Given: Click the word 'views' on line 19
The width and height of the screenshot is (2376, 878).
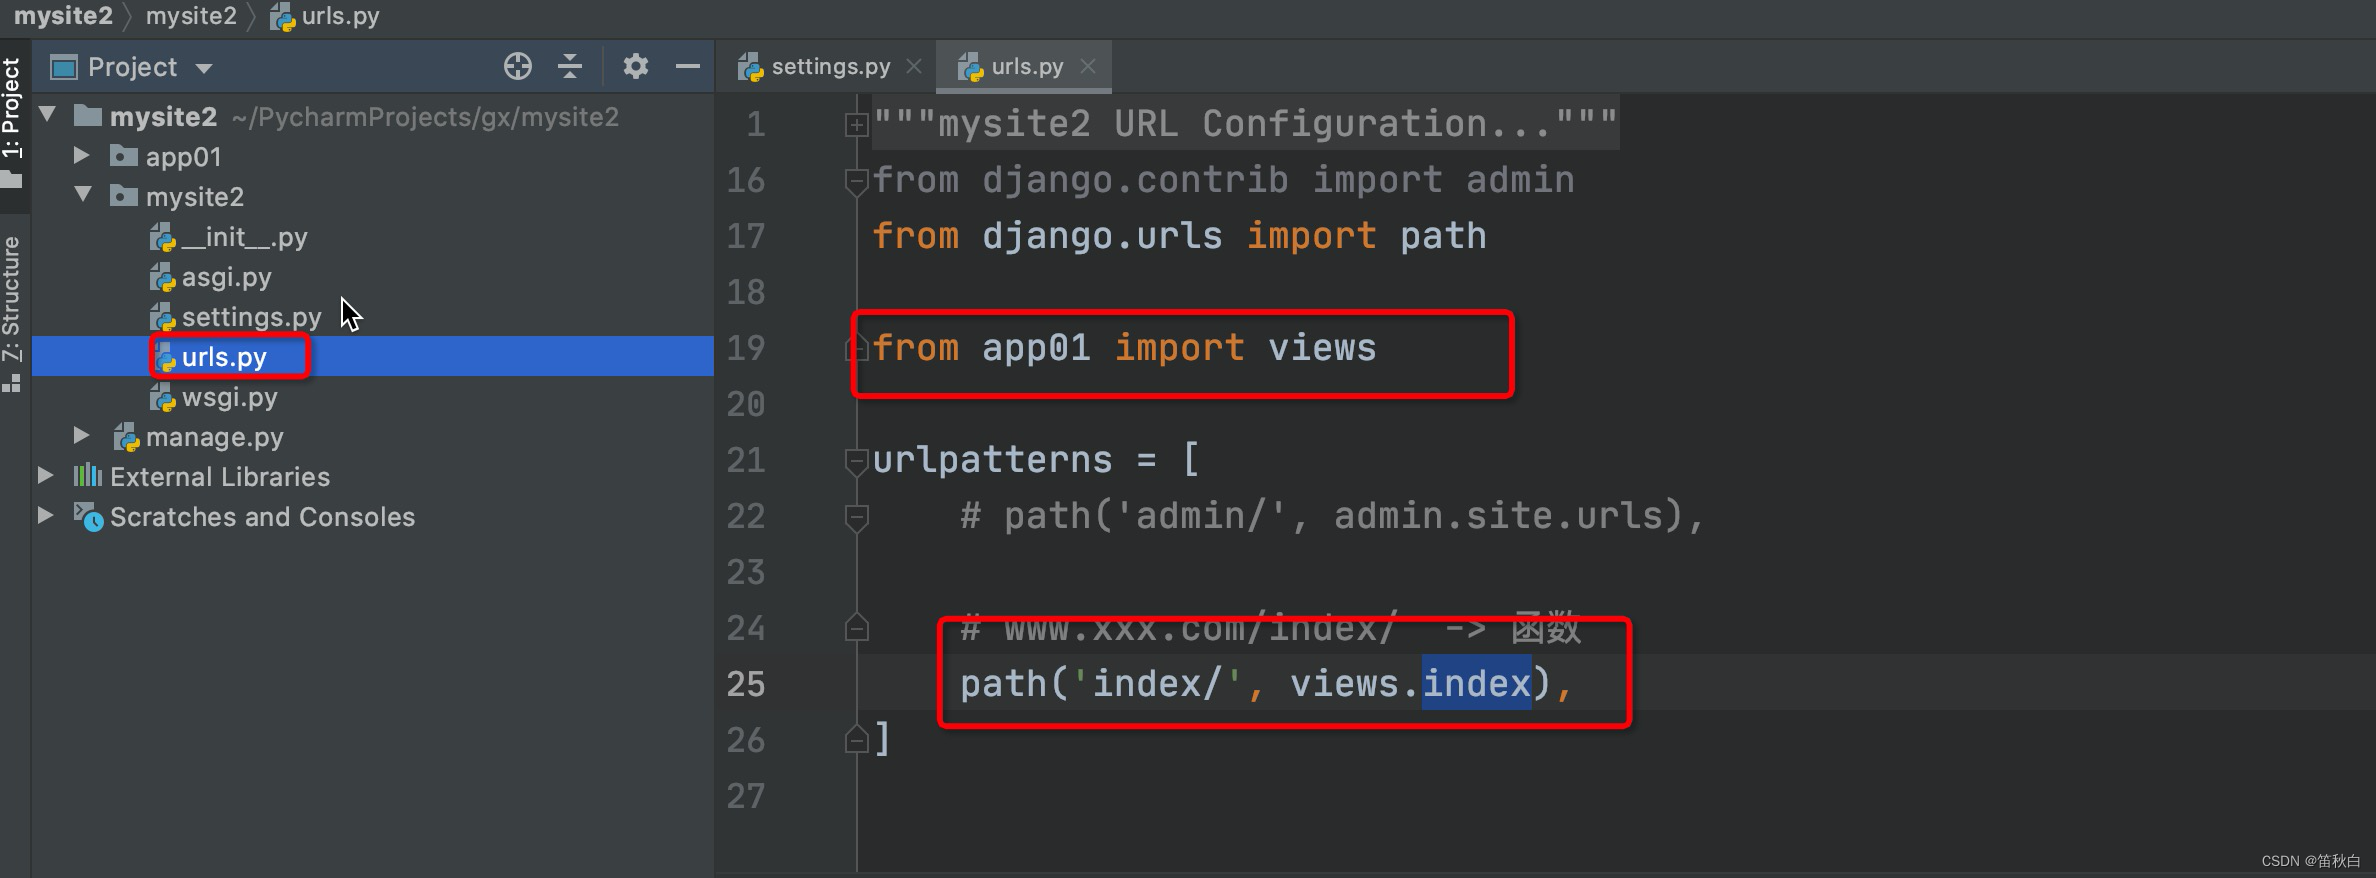Looking at the screenshot, I should (x=1322, y=348).
